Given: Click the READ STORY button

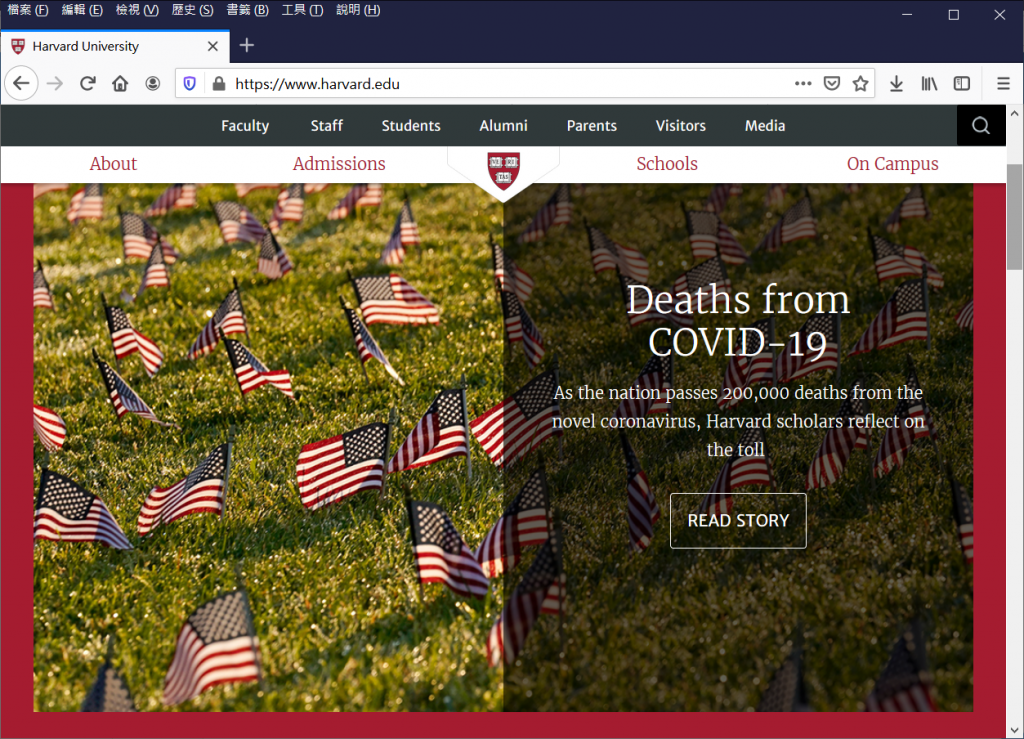Looking at the screenshot, I should click(x=738, y=520).
